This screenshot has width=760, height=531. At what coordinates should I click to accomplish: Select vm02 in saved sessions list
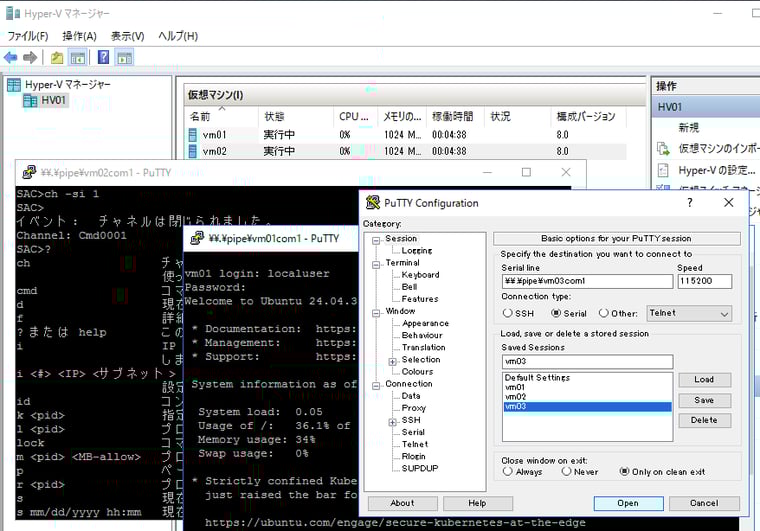(587, 397)
